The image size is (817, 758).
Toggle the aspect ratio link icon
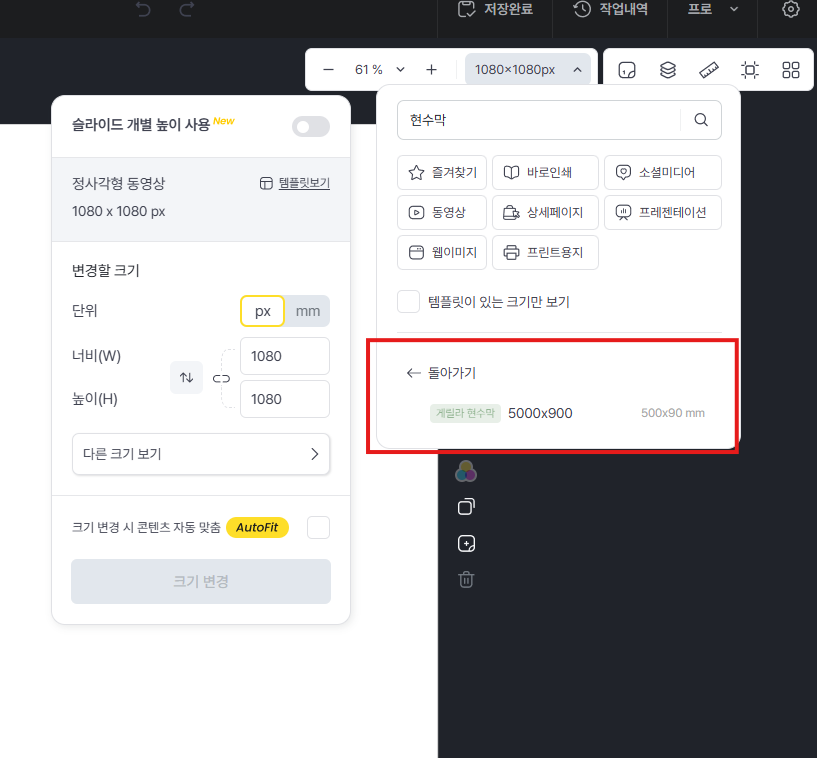click(x=221, y=379)
